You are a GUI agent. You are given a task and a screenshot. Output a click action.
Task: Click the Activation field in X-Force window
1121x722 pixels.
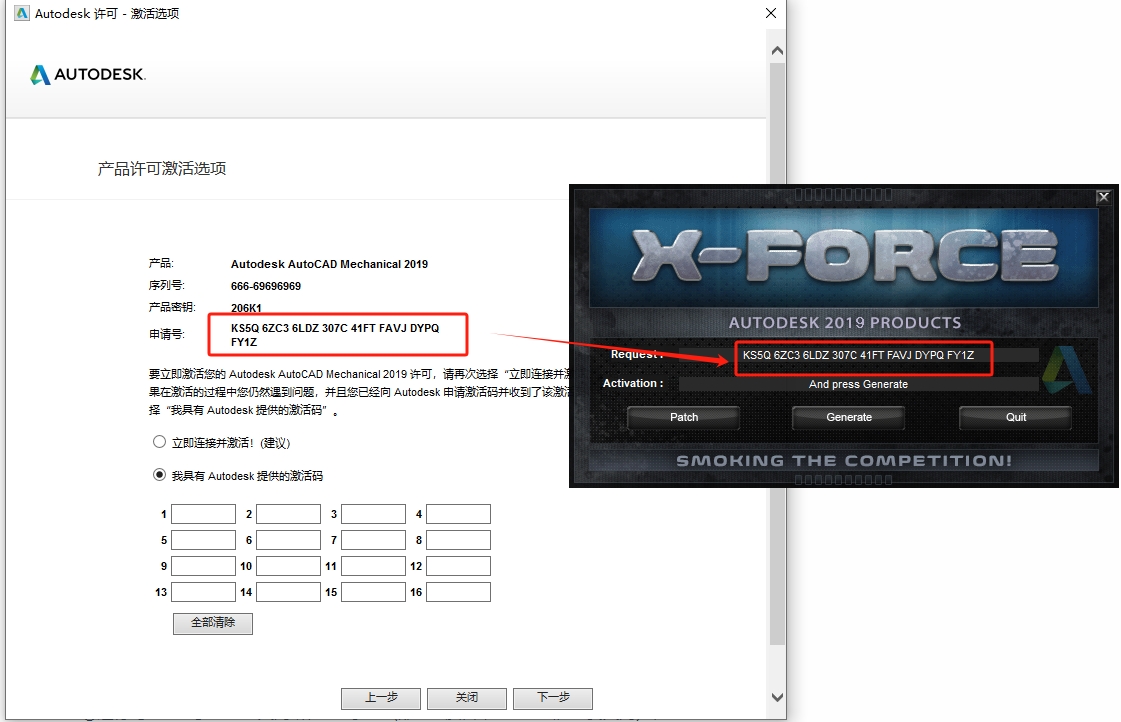click(x=859, y=384)
